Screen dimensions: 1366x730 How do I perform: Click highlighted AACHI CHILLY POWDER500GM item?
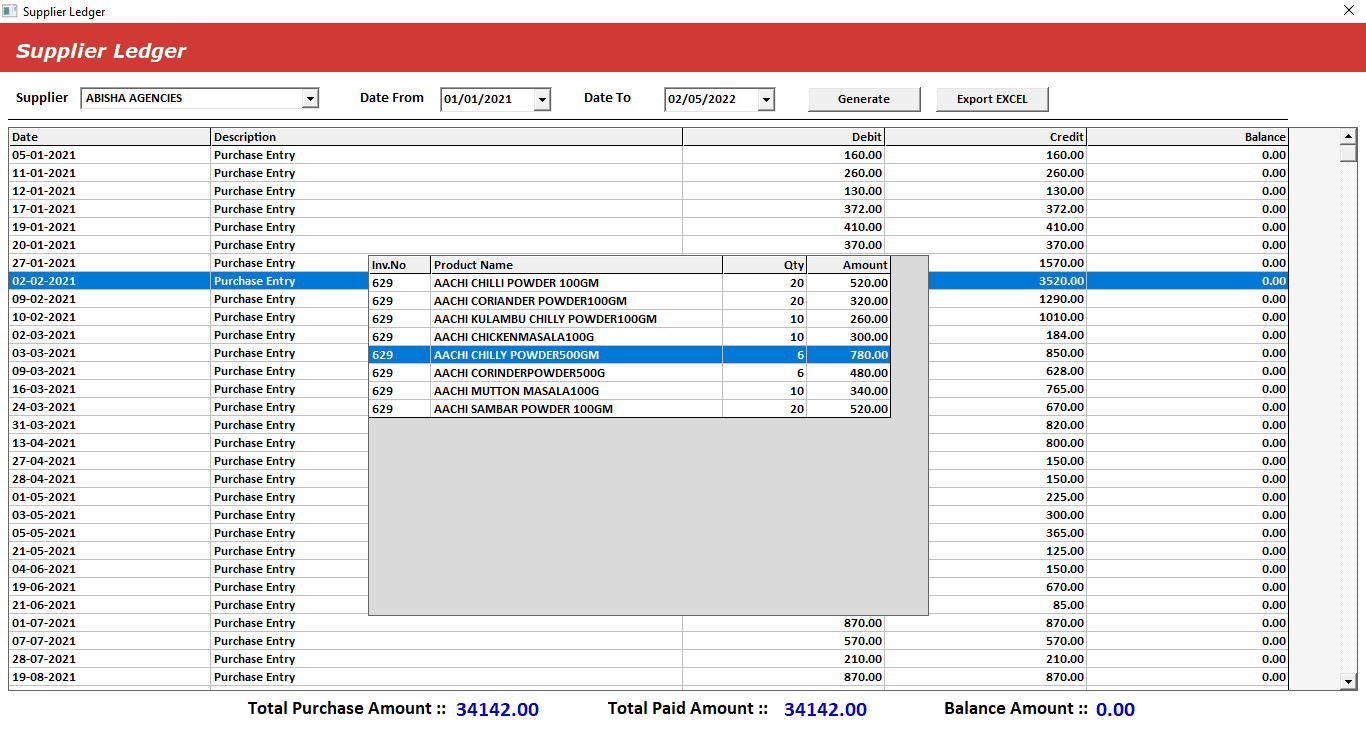tap(629, 355)
